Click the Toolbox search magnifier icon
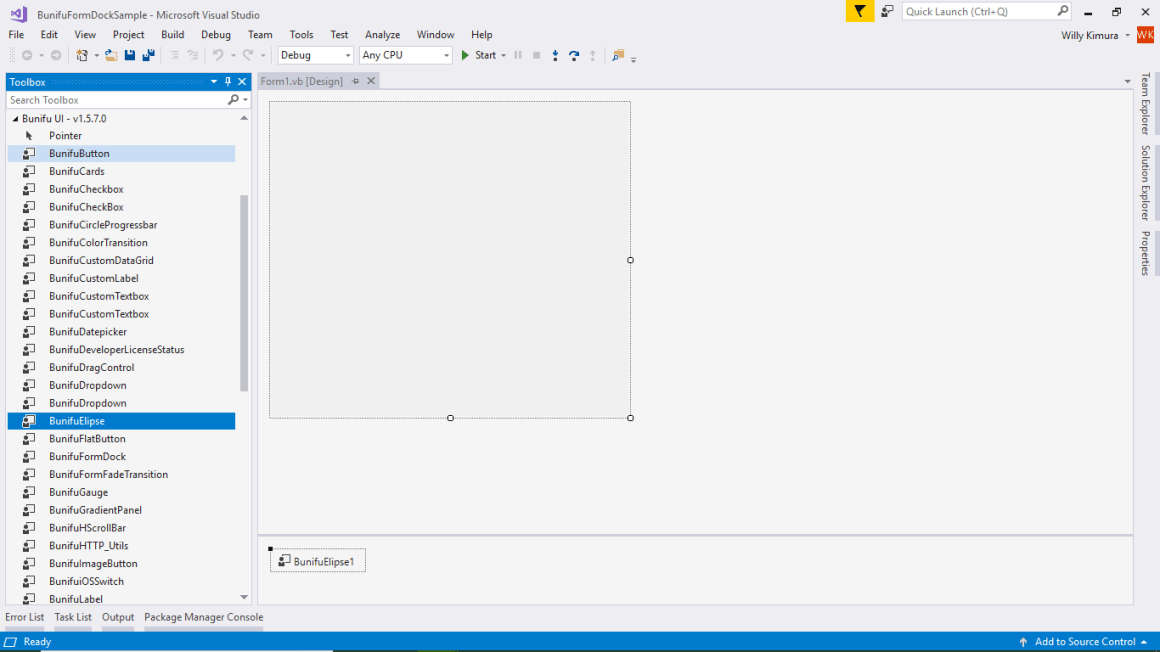 [x=234, y=100]
